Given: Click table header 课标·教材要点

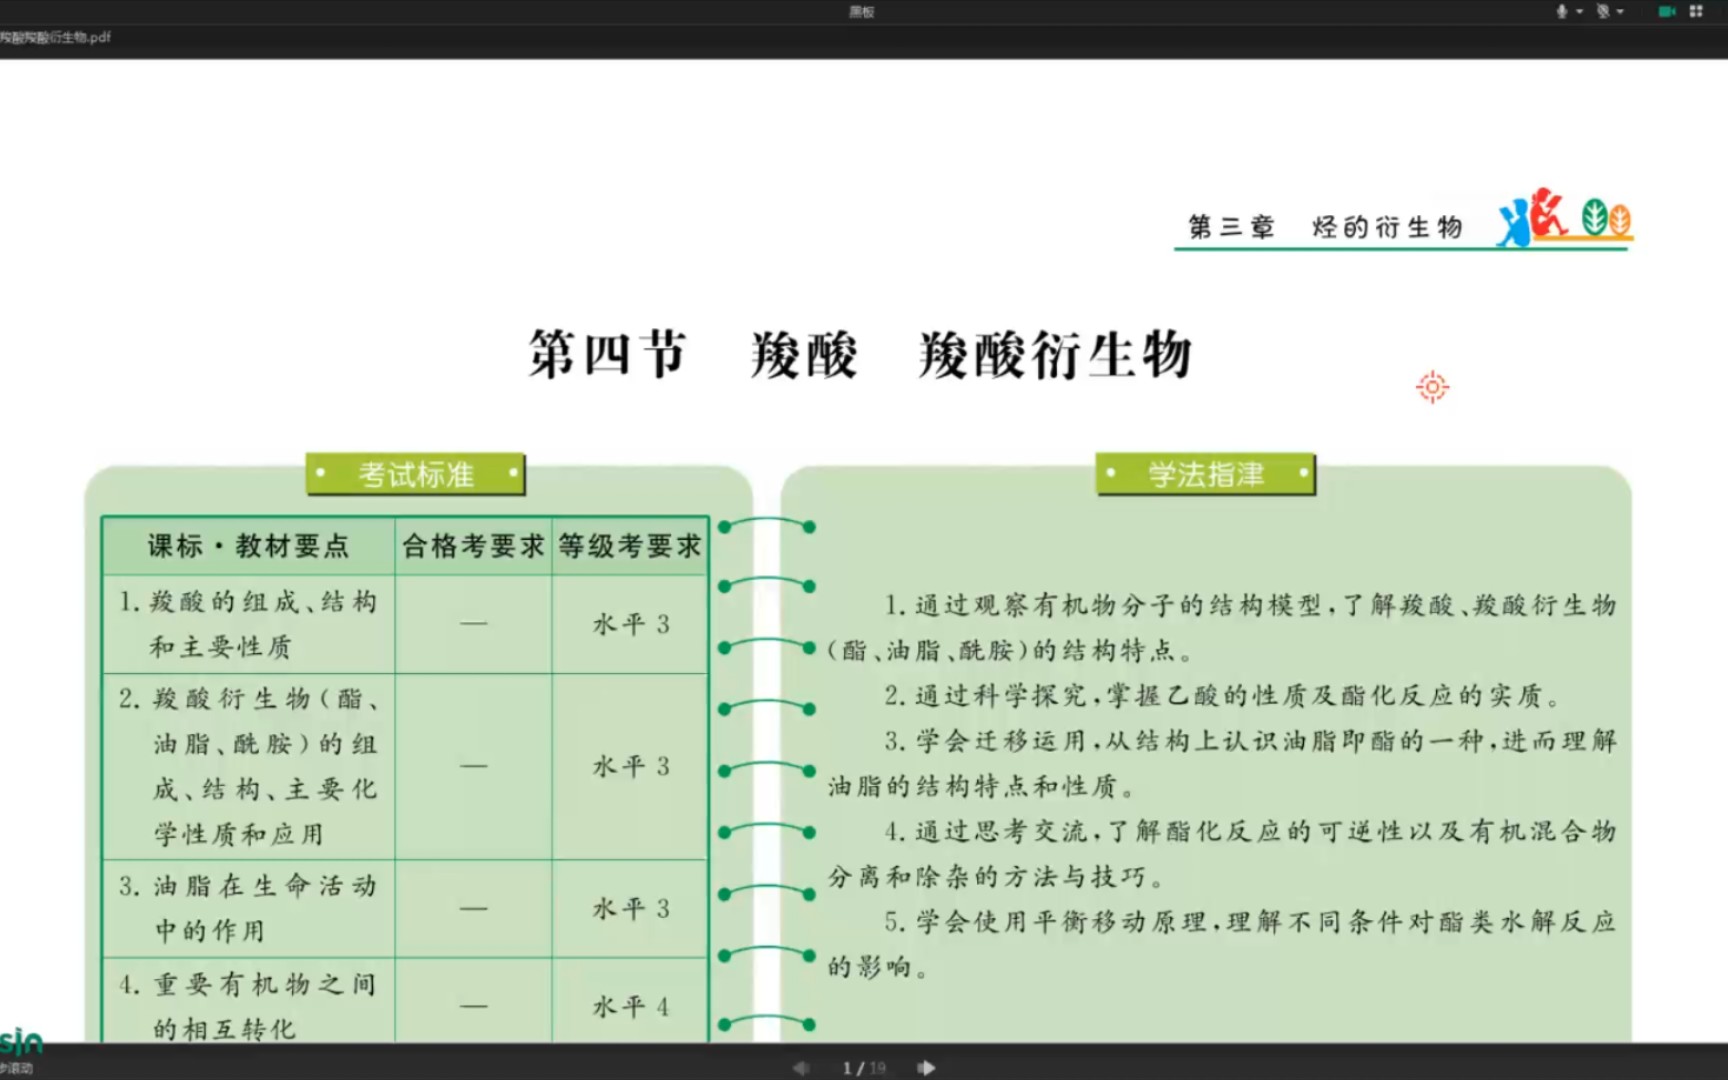Looking at the screenshot, I should coord(249,546).
